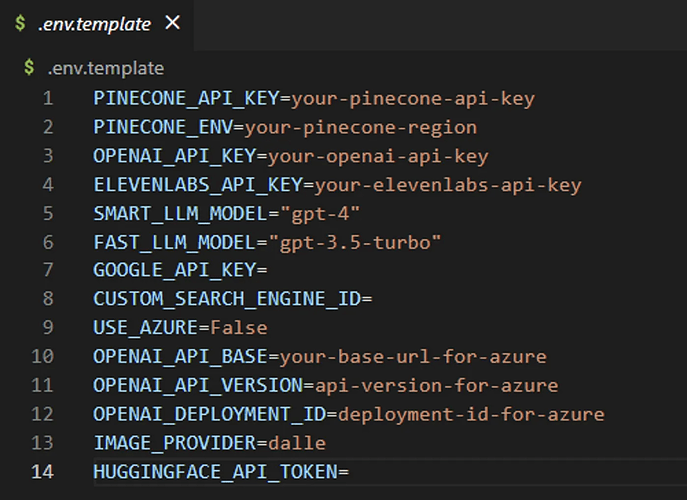Click the OPENAI_API_KEY variable name

[x=174, y=157]
